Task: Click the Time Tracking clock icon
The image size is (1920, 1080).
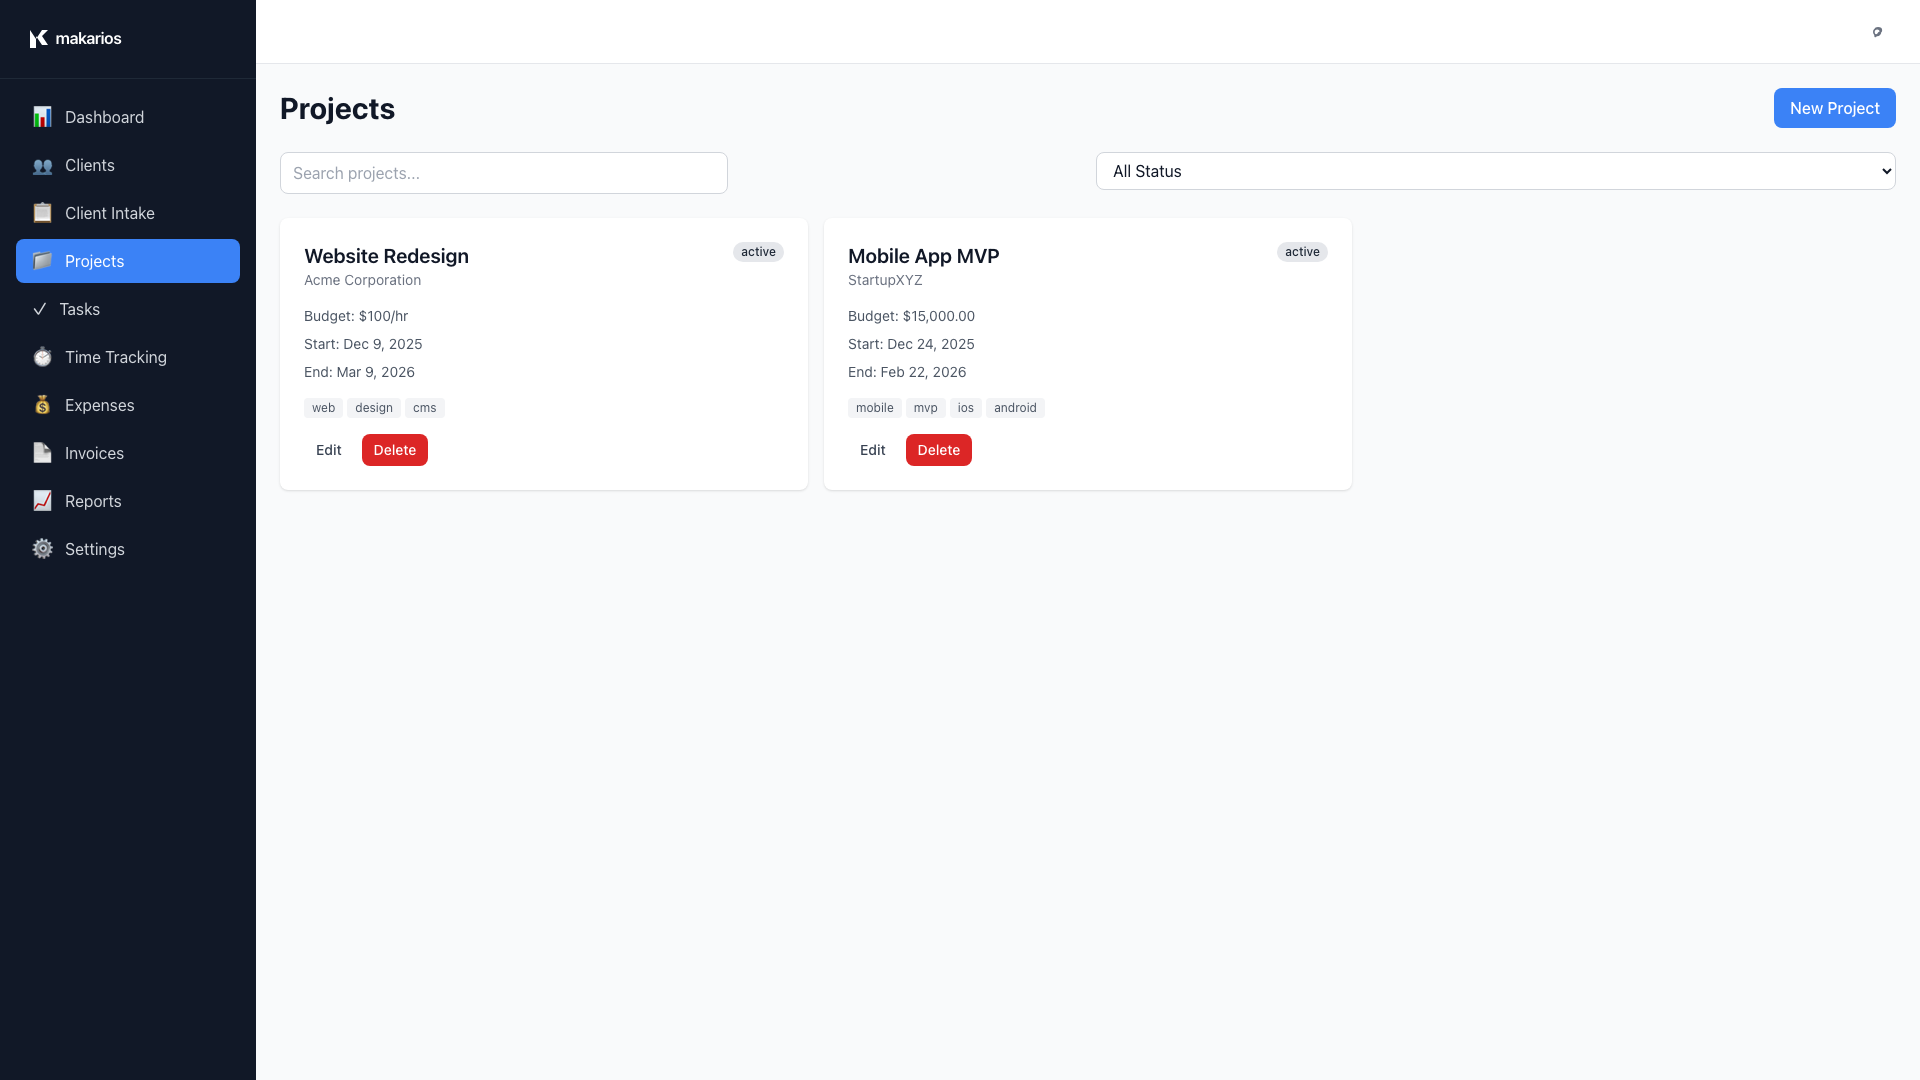Action: (42, 357)
